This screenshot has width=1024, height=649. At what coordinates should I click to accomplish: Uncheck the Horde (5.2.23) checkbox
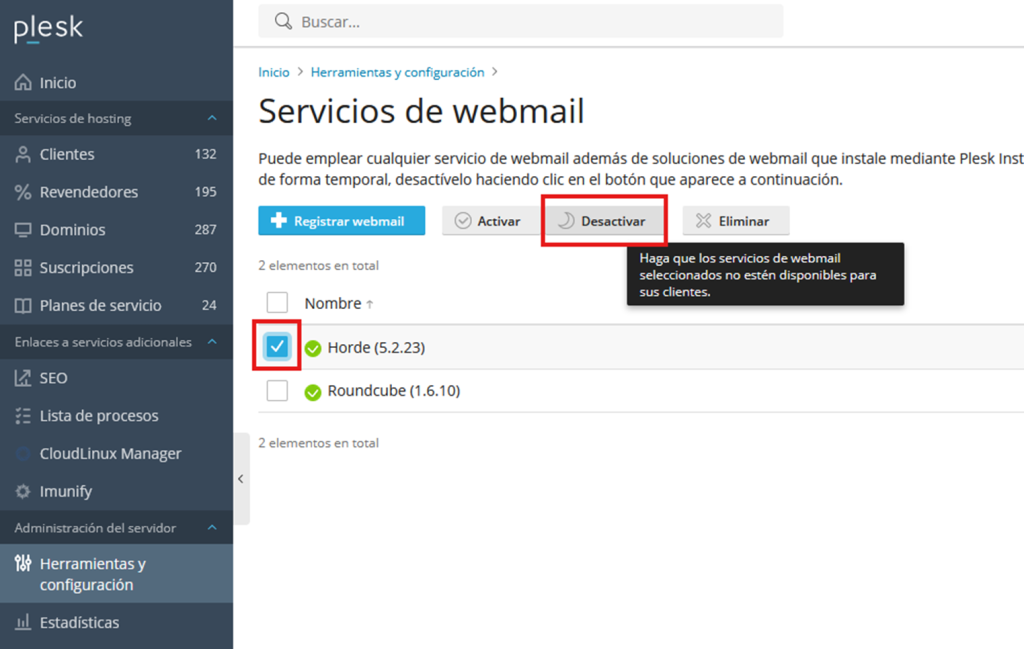click(277, 346)
